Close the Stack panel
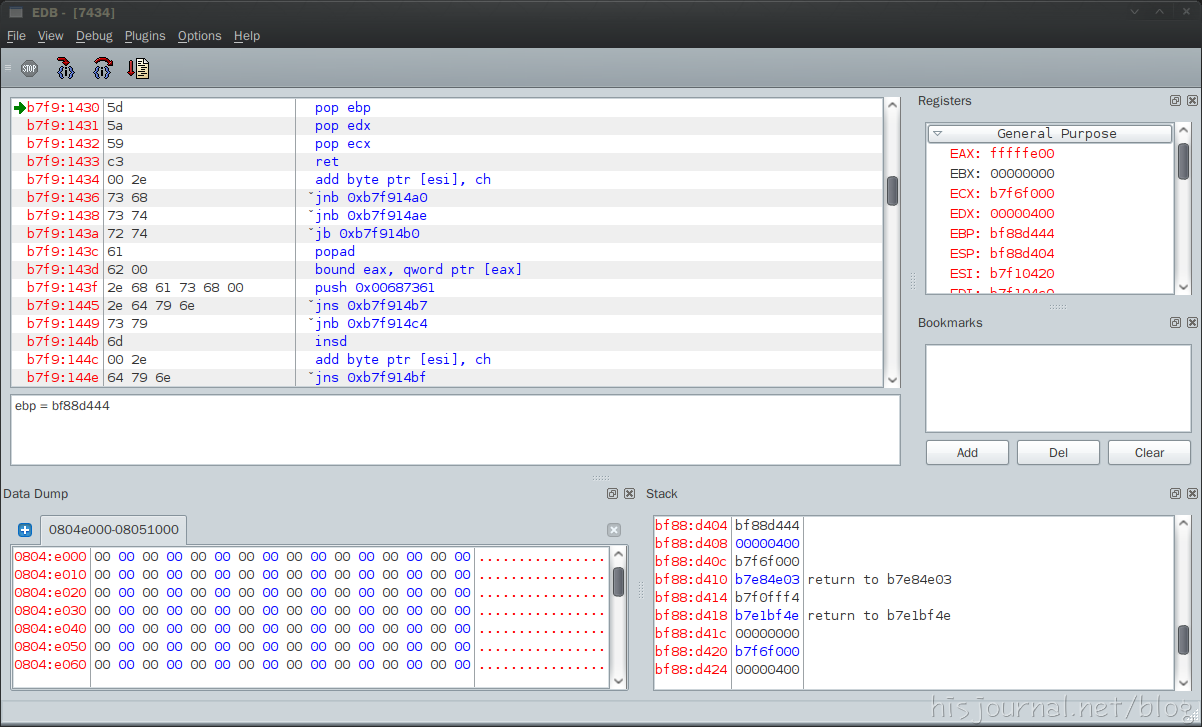Viewport: 1202px width, 727px height. tap(1192, 494)
